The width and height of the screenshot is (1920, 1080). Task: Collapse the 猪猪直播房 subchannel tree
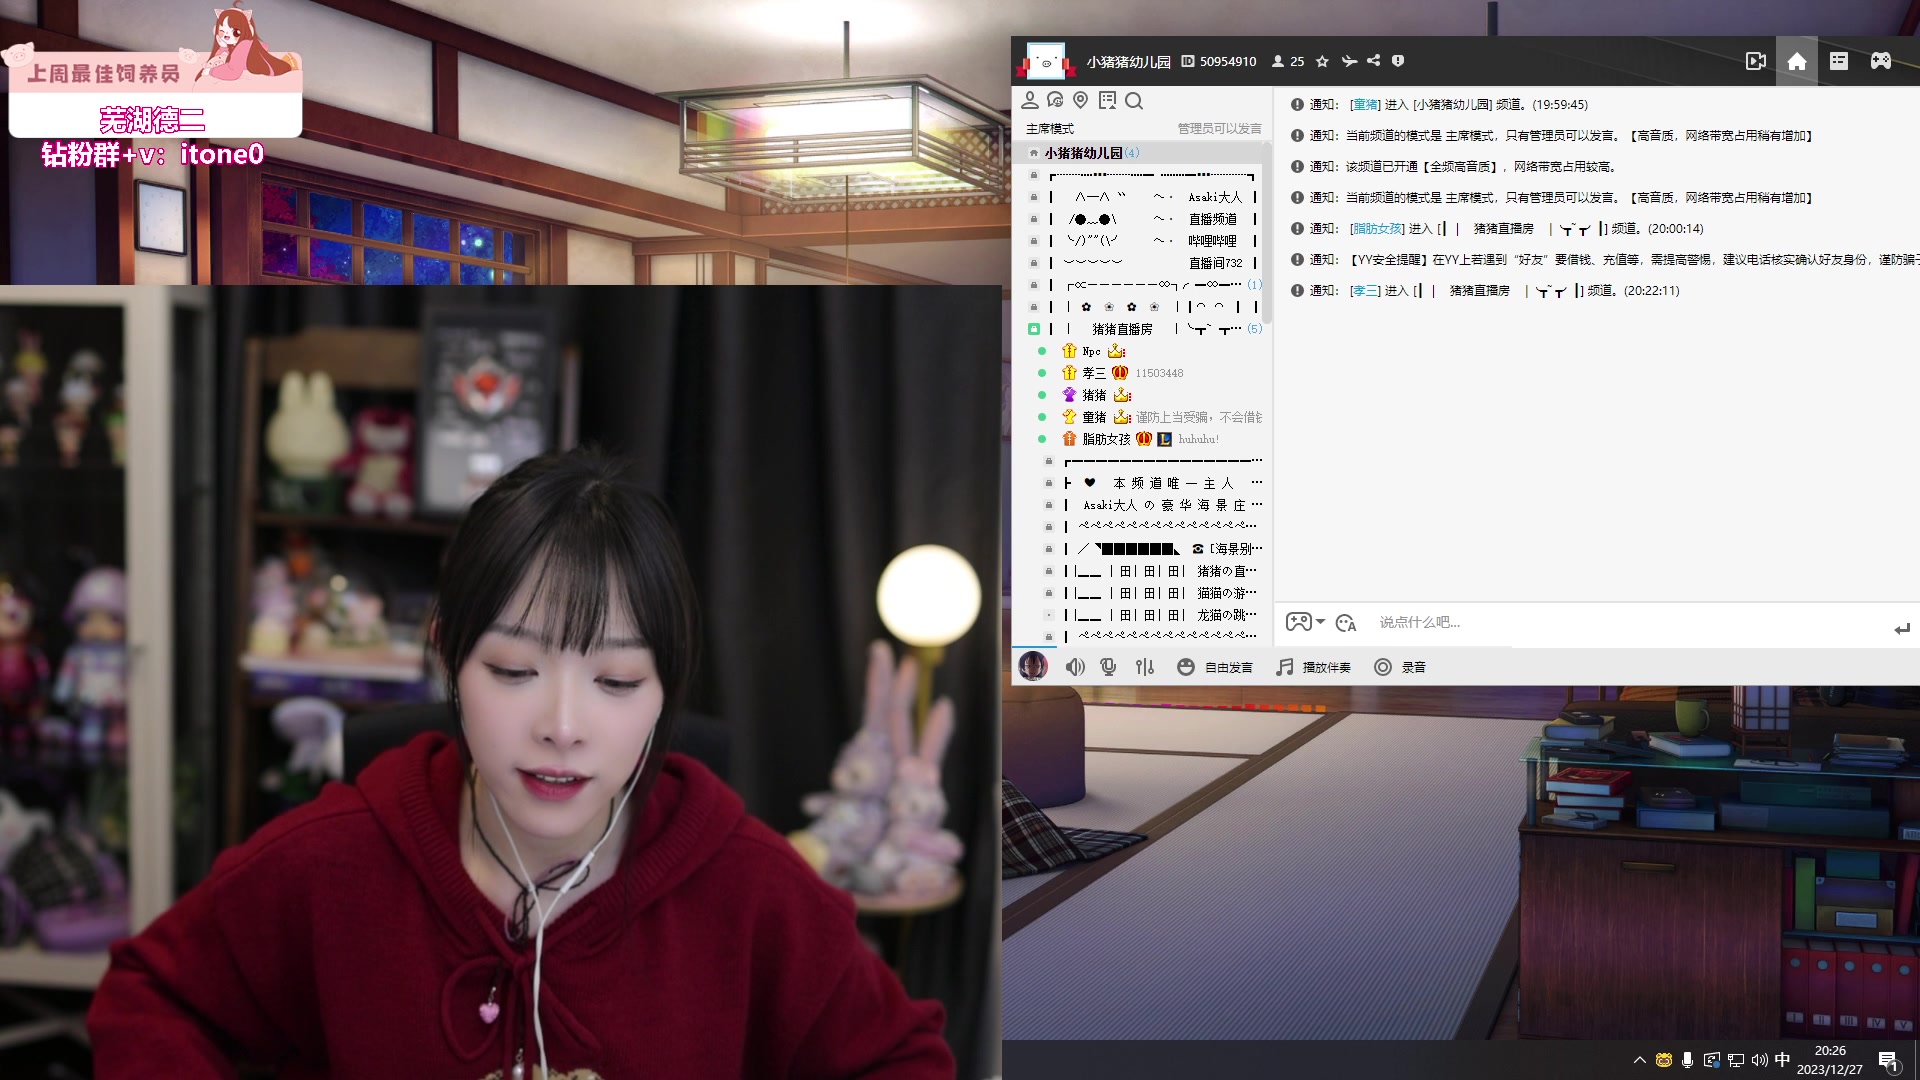click(x=1034, y=328)
